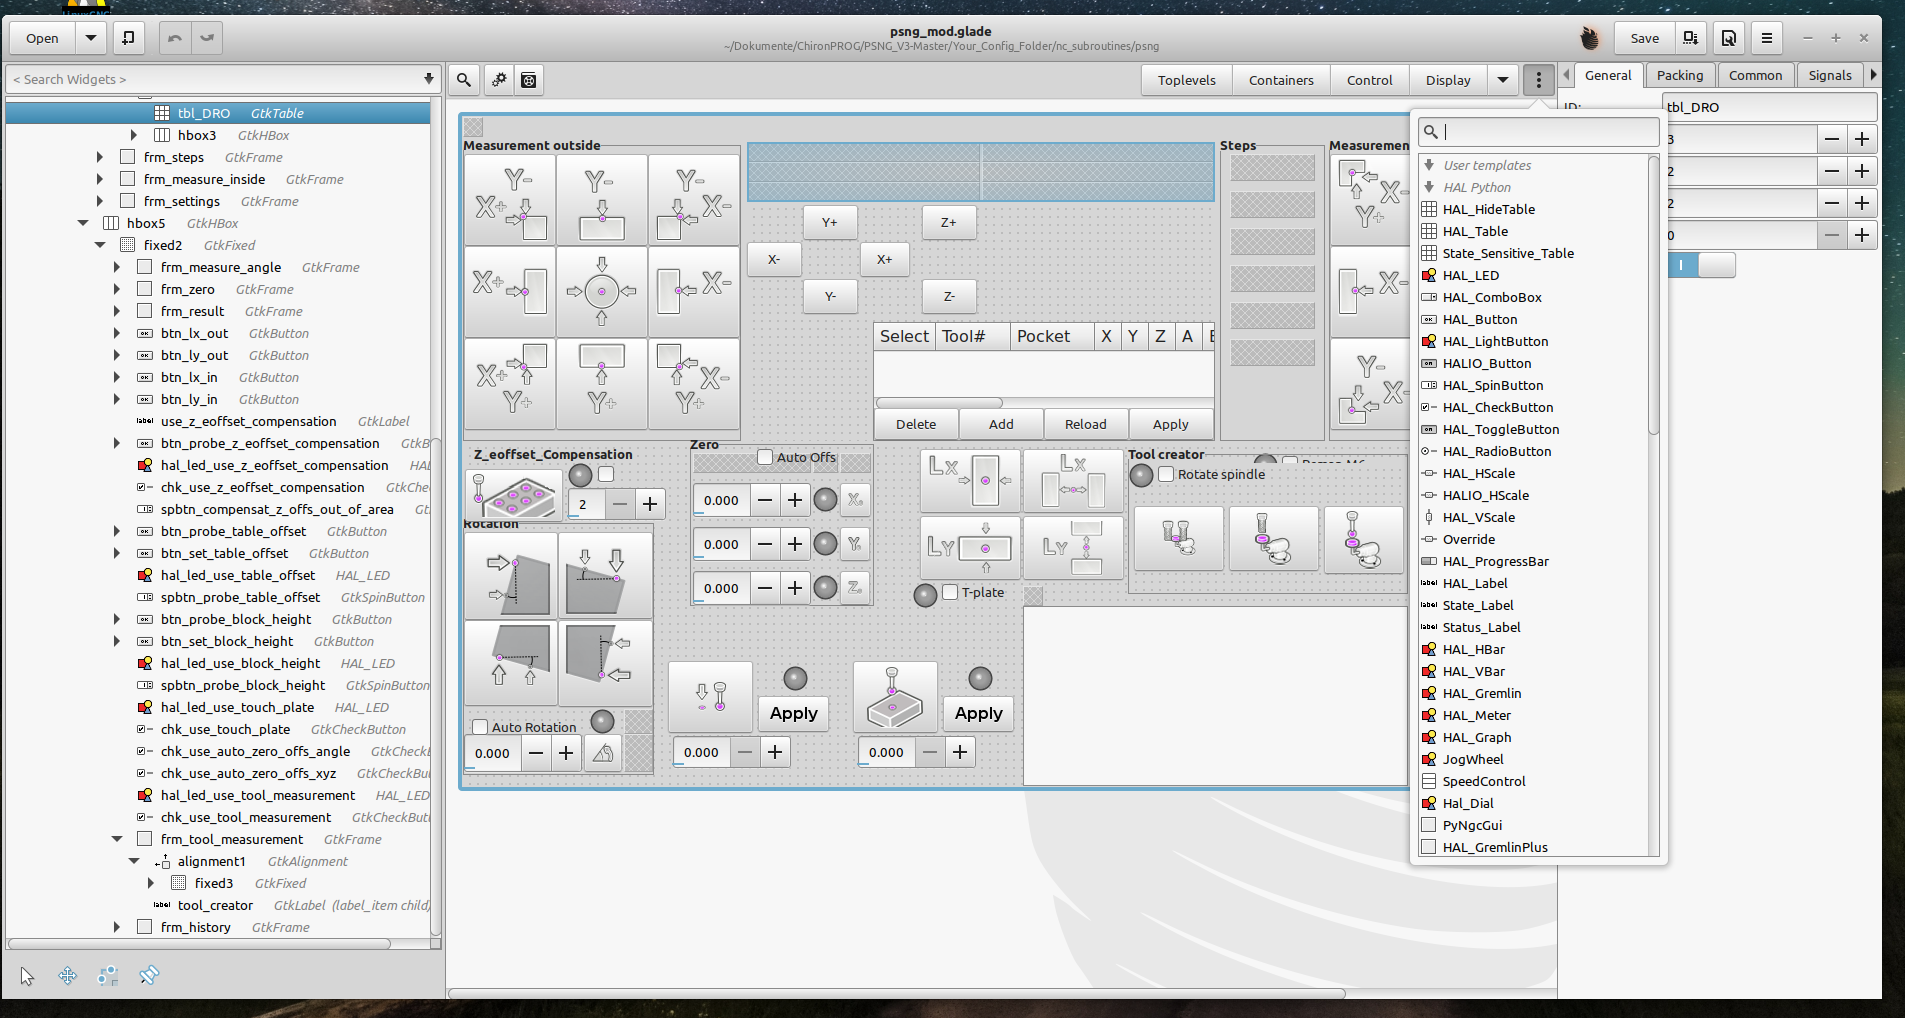
Task: Click the undo arrow in header bar
Action: [175, 38]
